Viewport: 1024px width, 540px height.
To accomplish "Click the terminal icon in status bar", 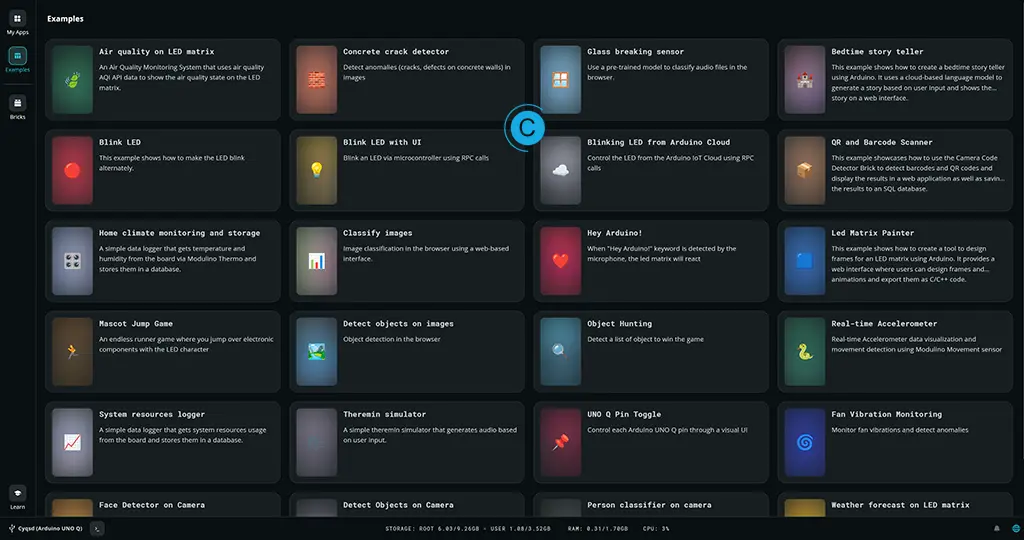I will 97,528.
